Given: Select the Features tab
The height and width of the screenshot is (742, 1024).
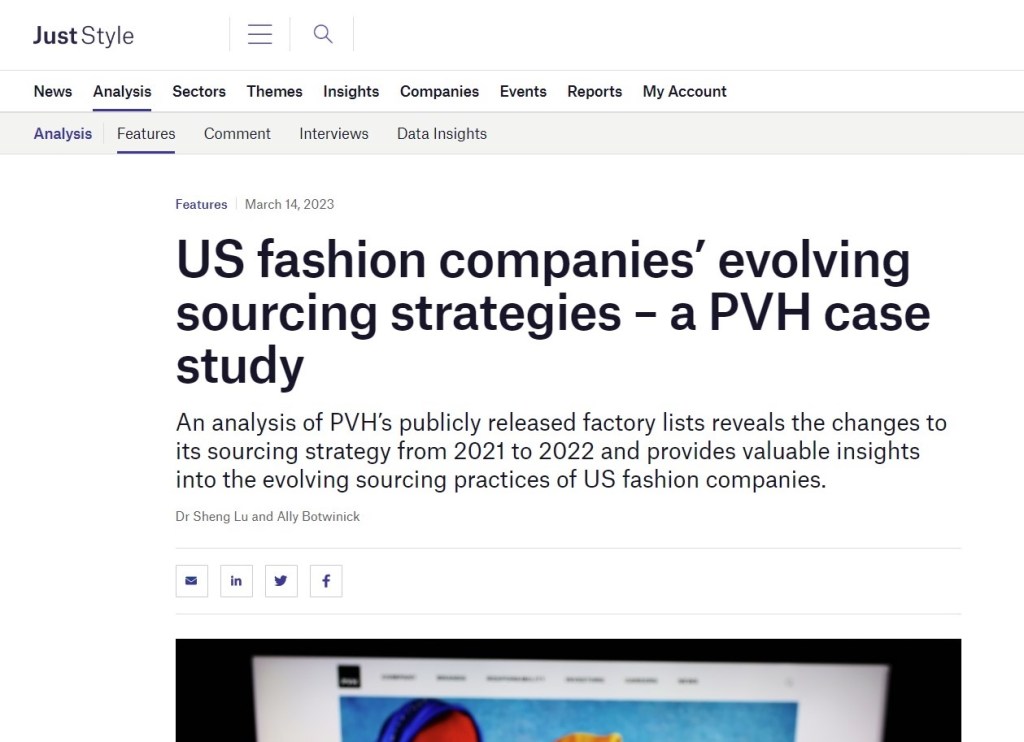Looking at the screenshot, I should click(x=145, y=133).
